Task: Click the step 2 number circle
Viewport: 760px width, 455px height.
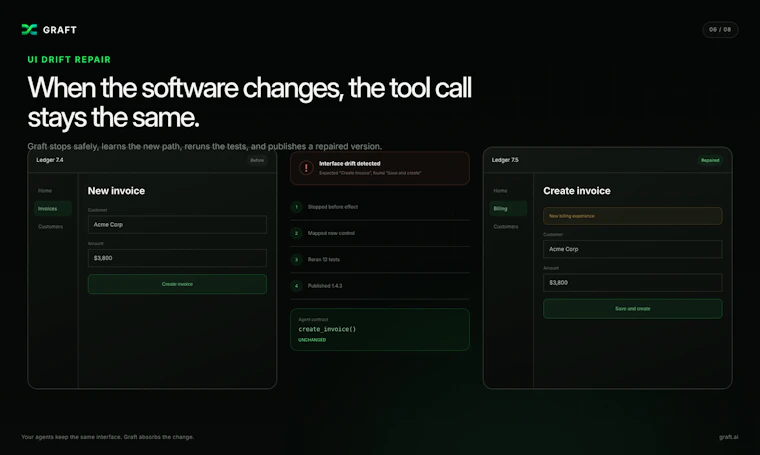Action: [296, 233]
